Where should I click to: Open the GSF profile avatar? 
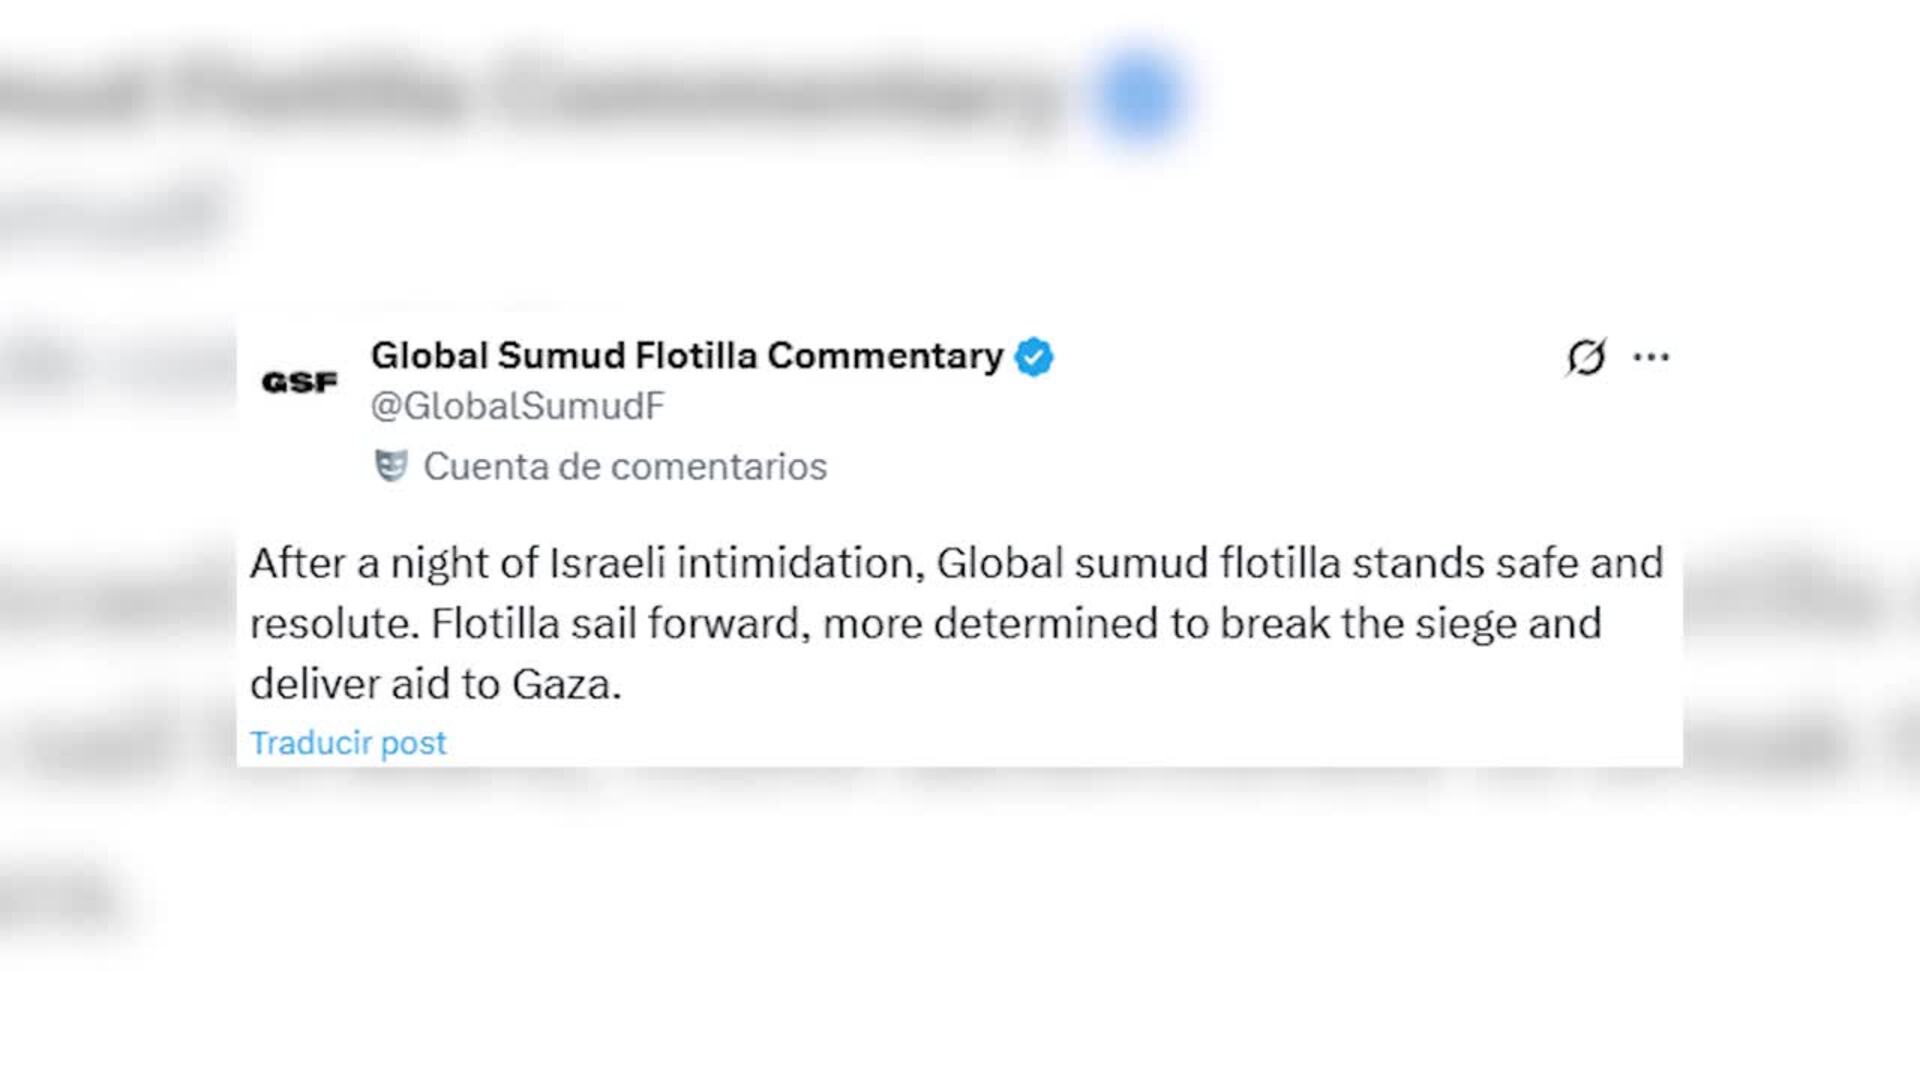click(299, 382)
